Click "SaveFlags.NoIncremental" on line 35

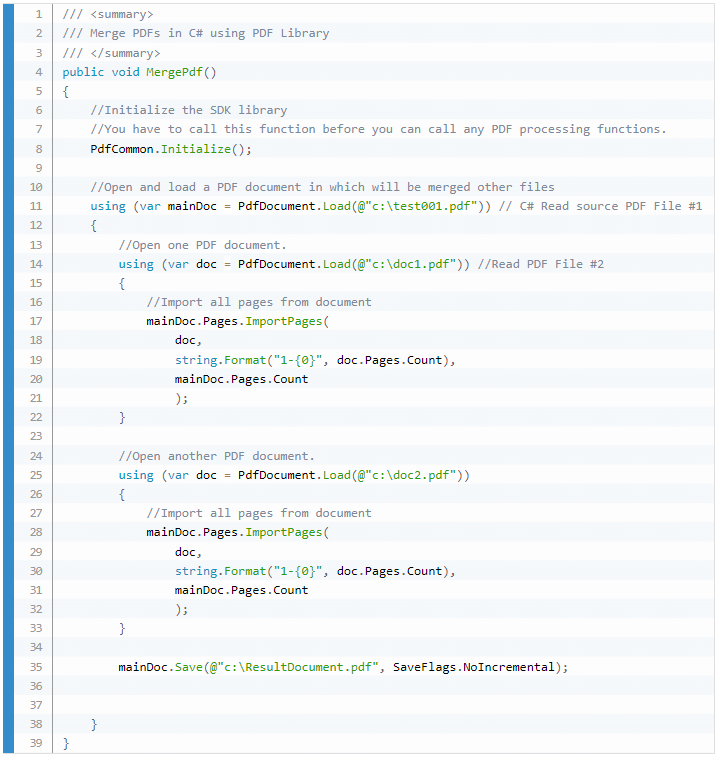point(474,667)
